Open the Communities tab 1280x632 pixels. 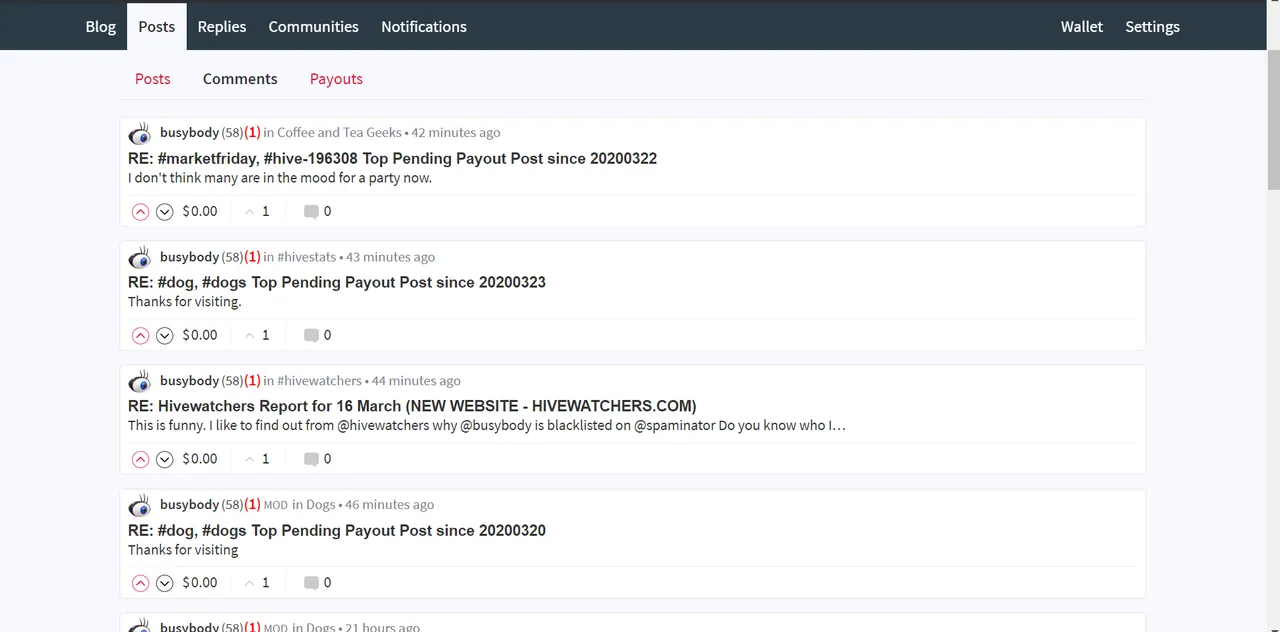313,27
